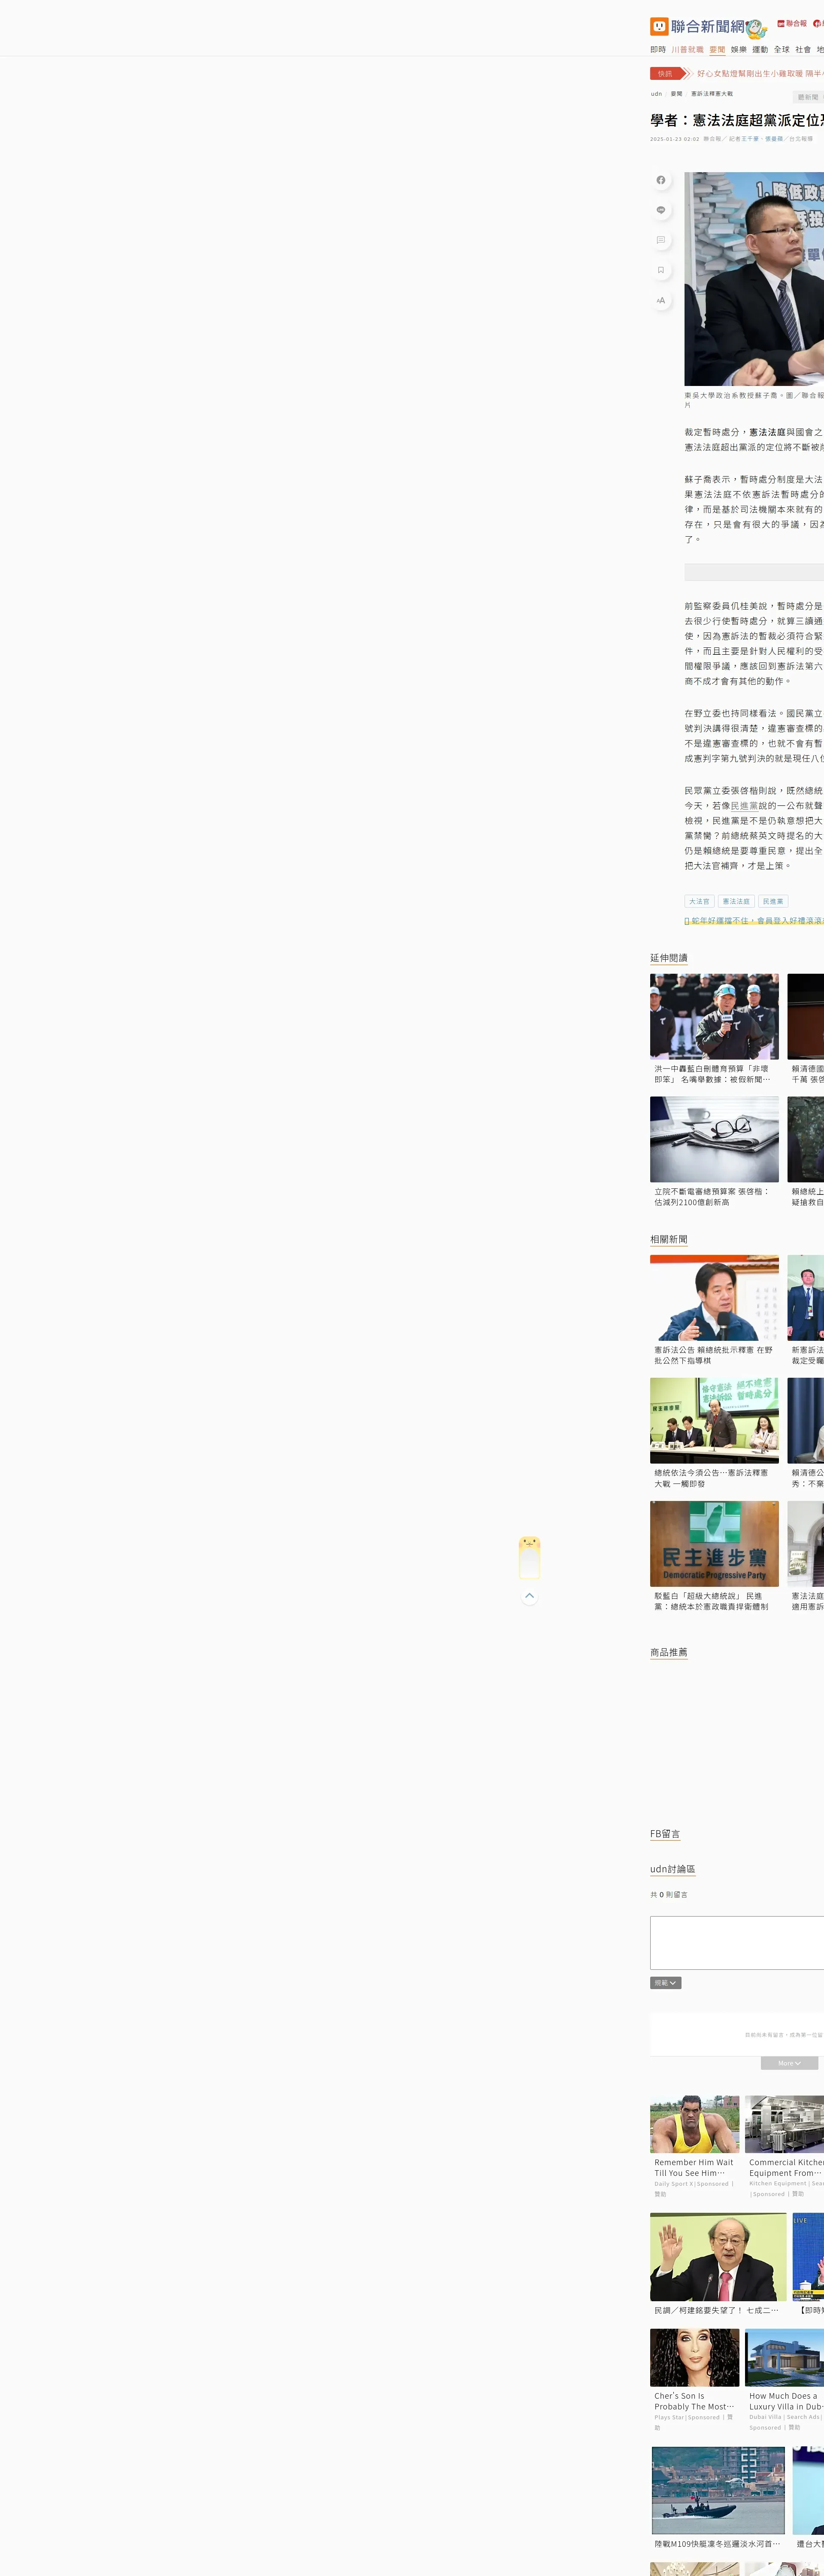
Task: Open the 民主進步黨 related news thumbnail
Action: click(x=714, y=1543)
